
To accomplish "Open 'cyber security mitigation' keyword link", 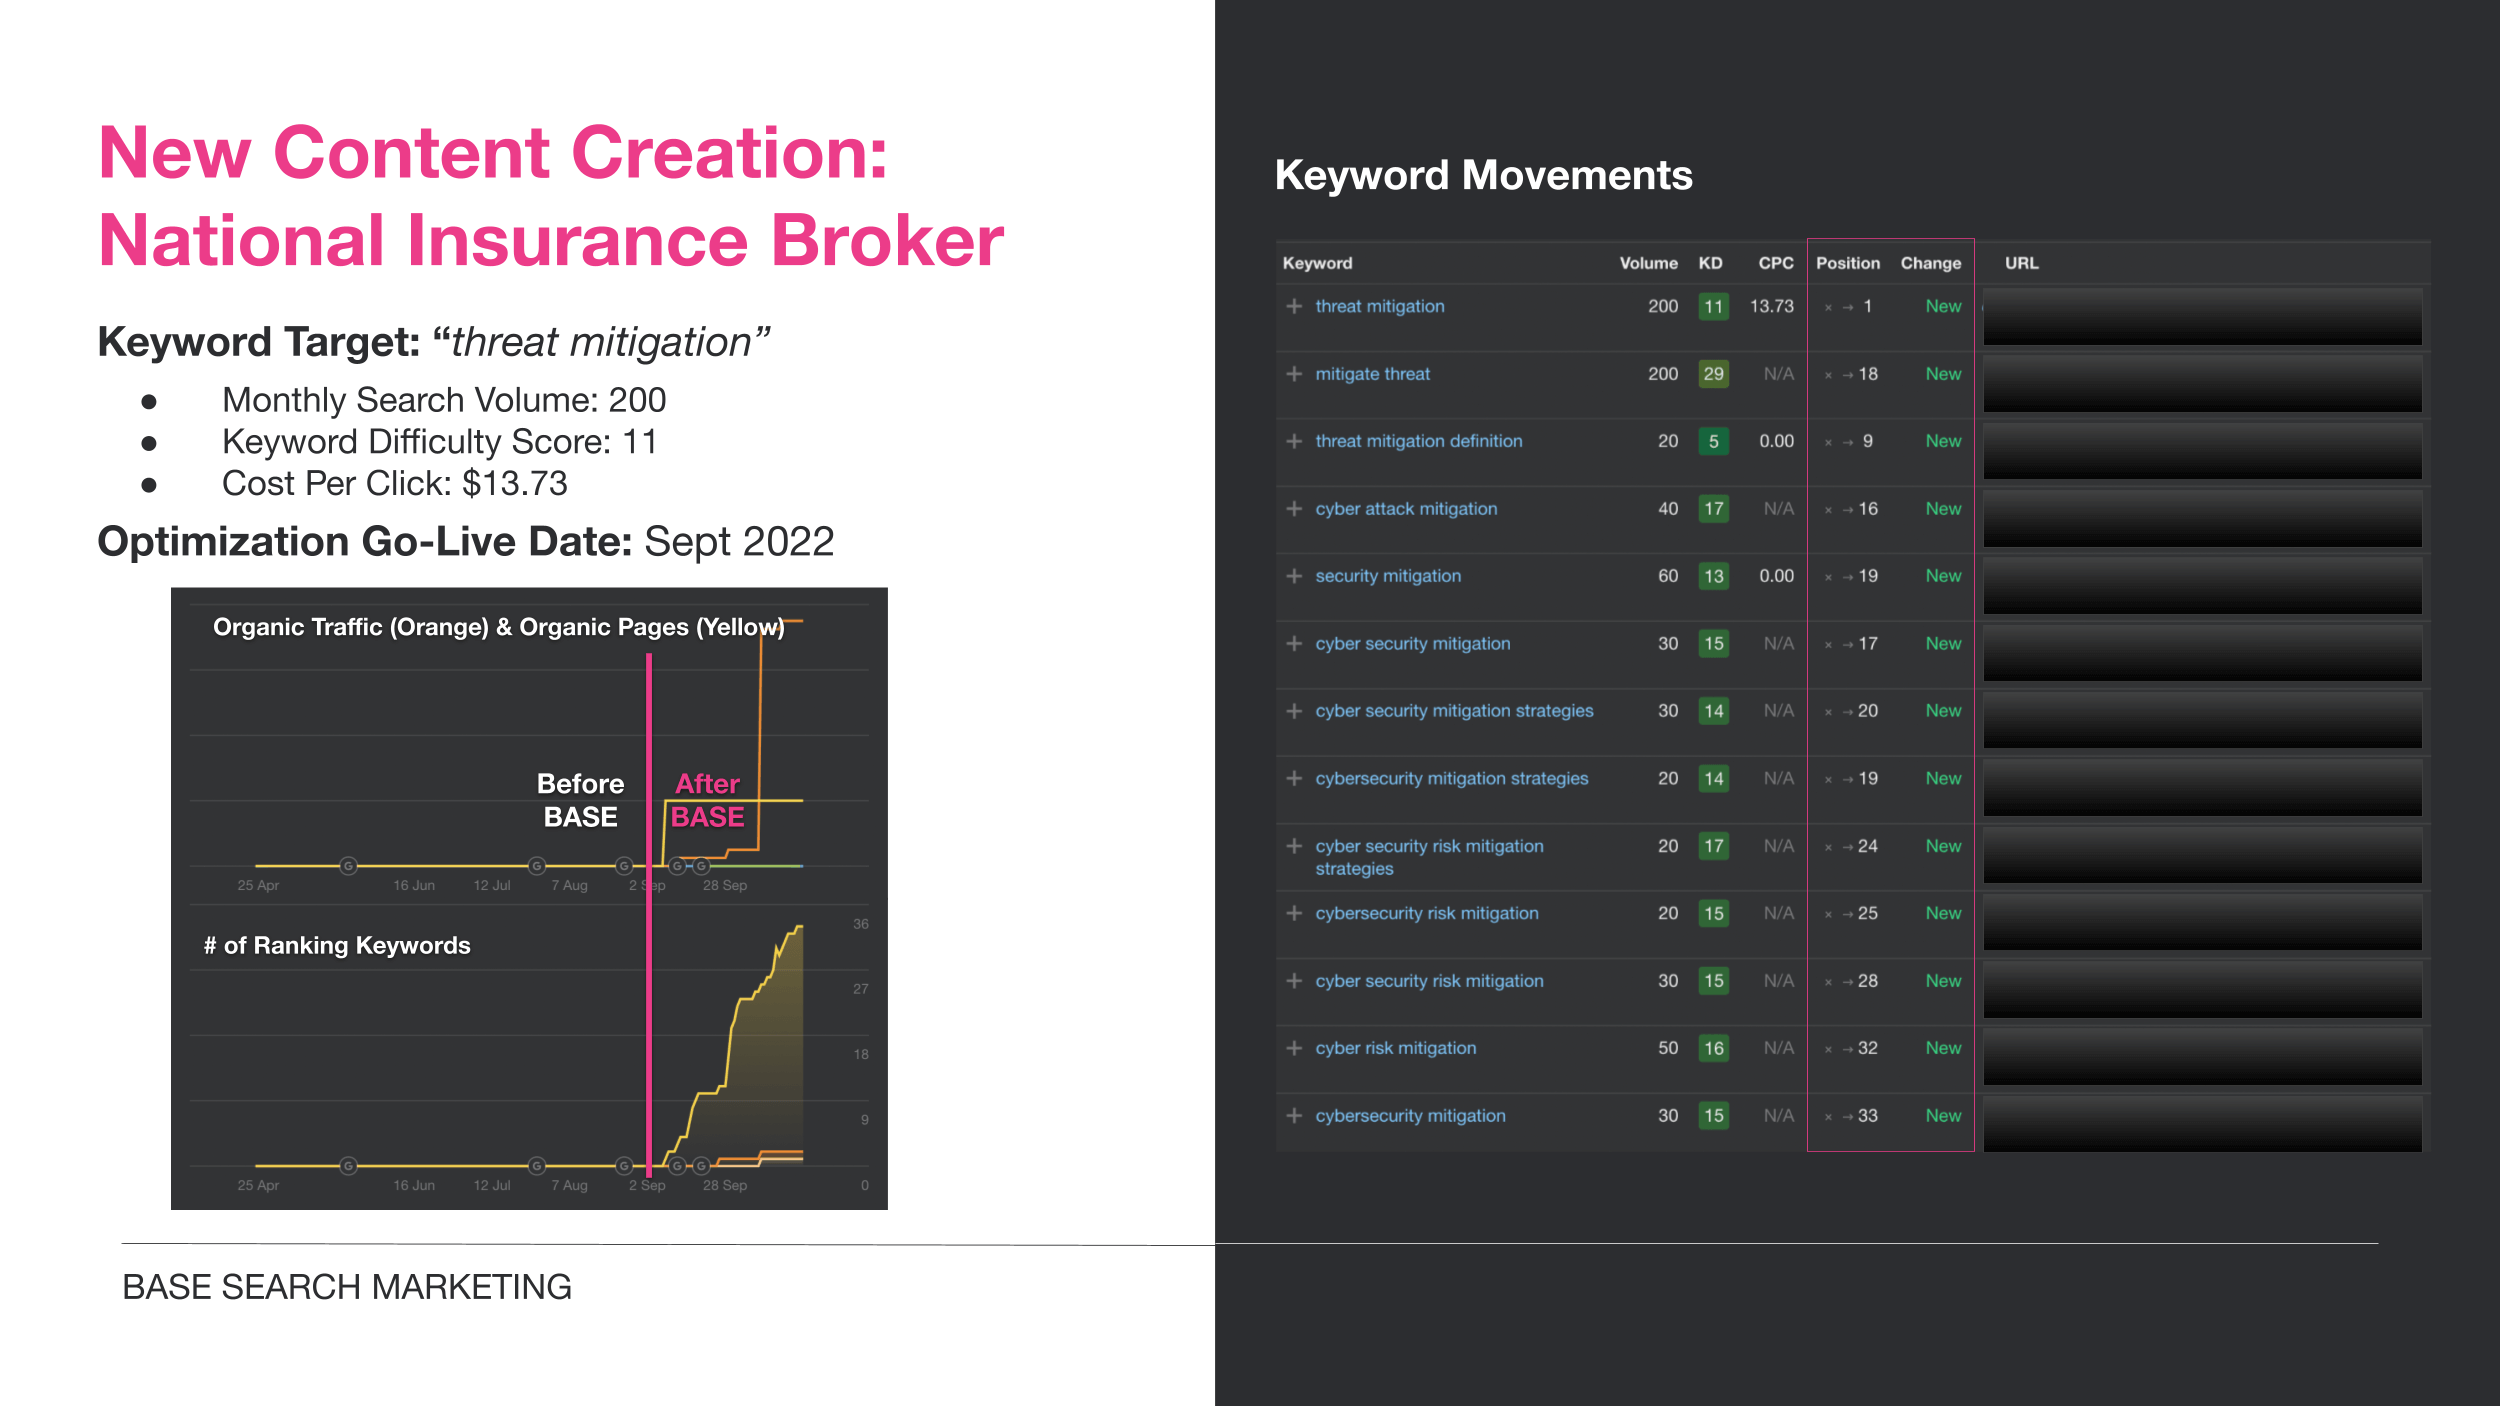I will click(x=1412, y=644).
